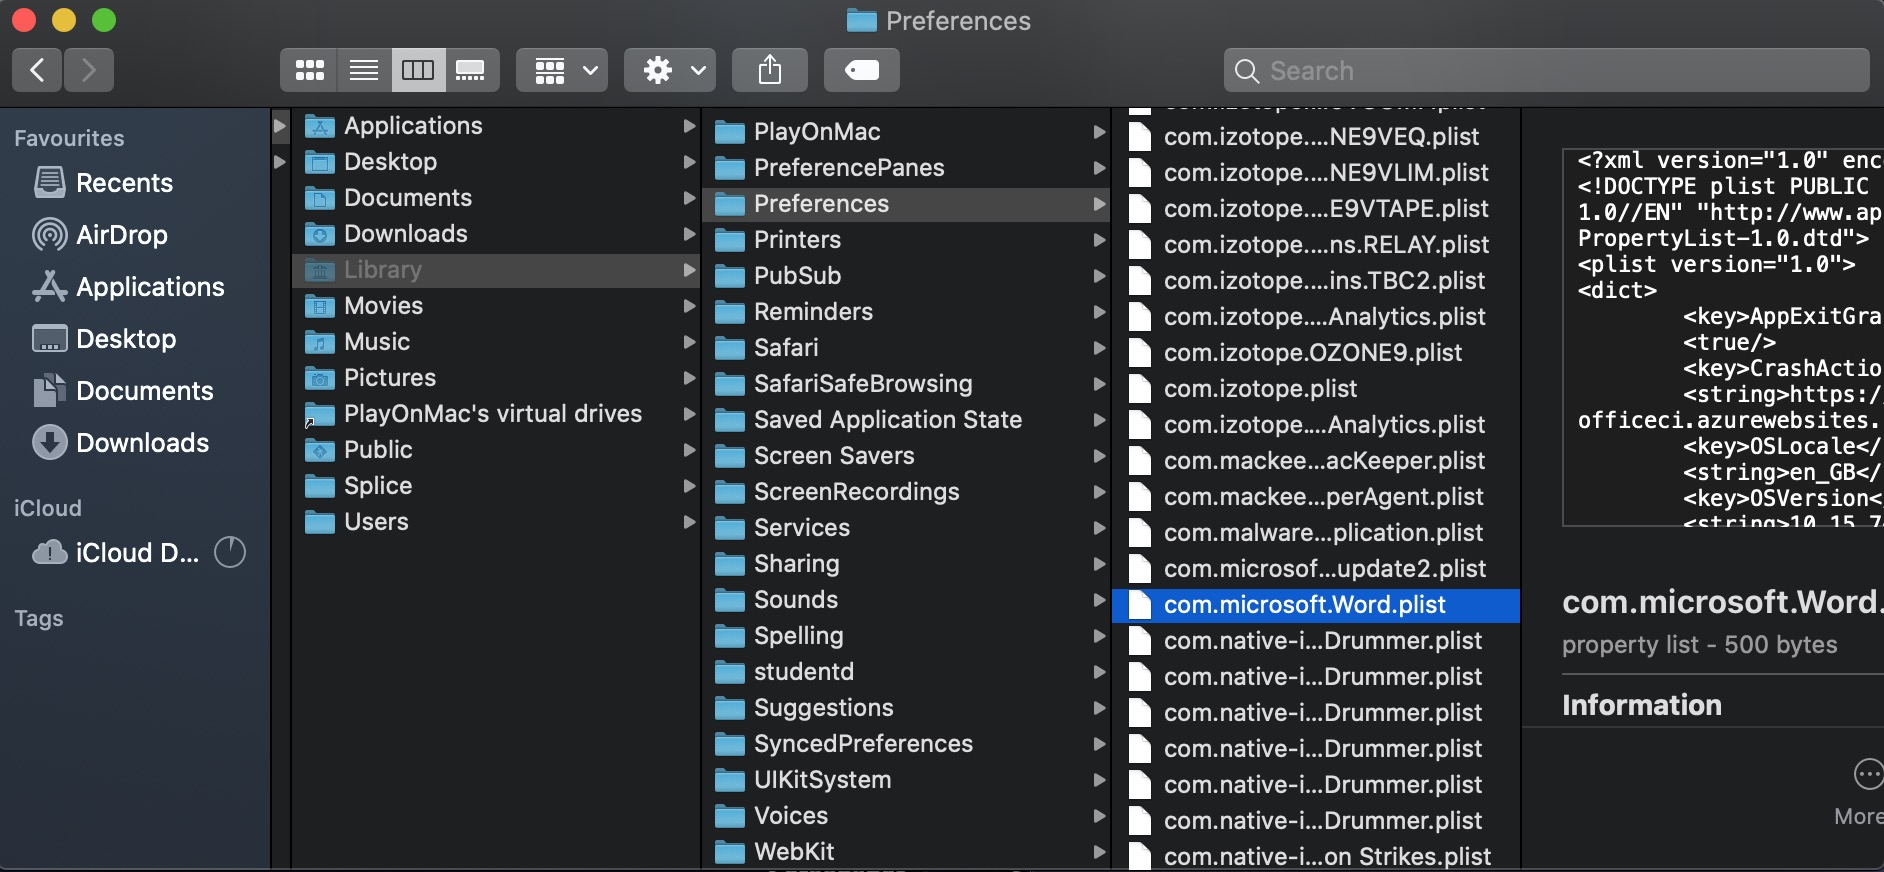Expand Splice folder using its arrow
This screenshot has height=872, width=1884.
point(689,486)
